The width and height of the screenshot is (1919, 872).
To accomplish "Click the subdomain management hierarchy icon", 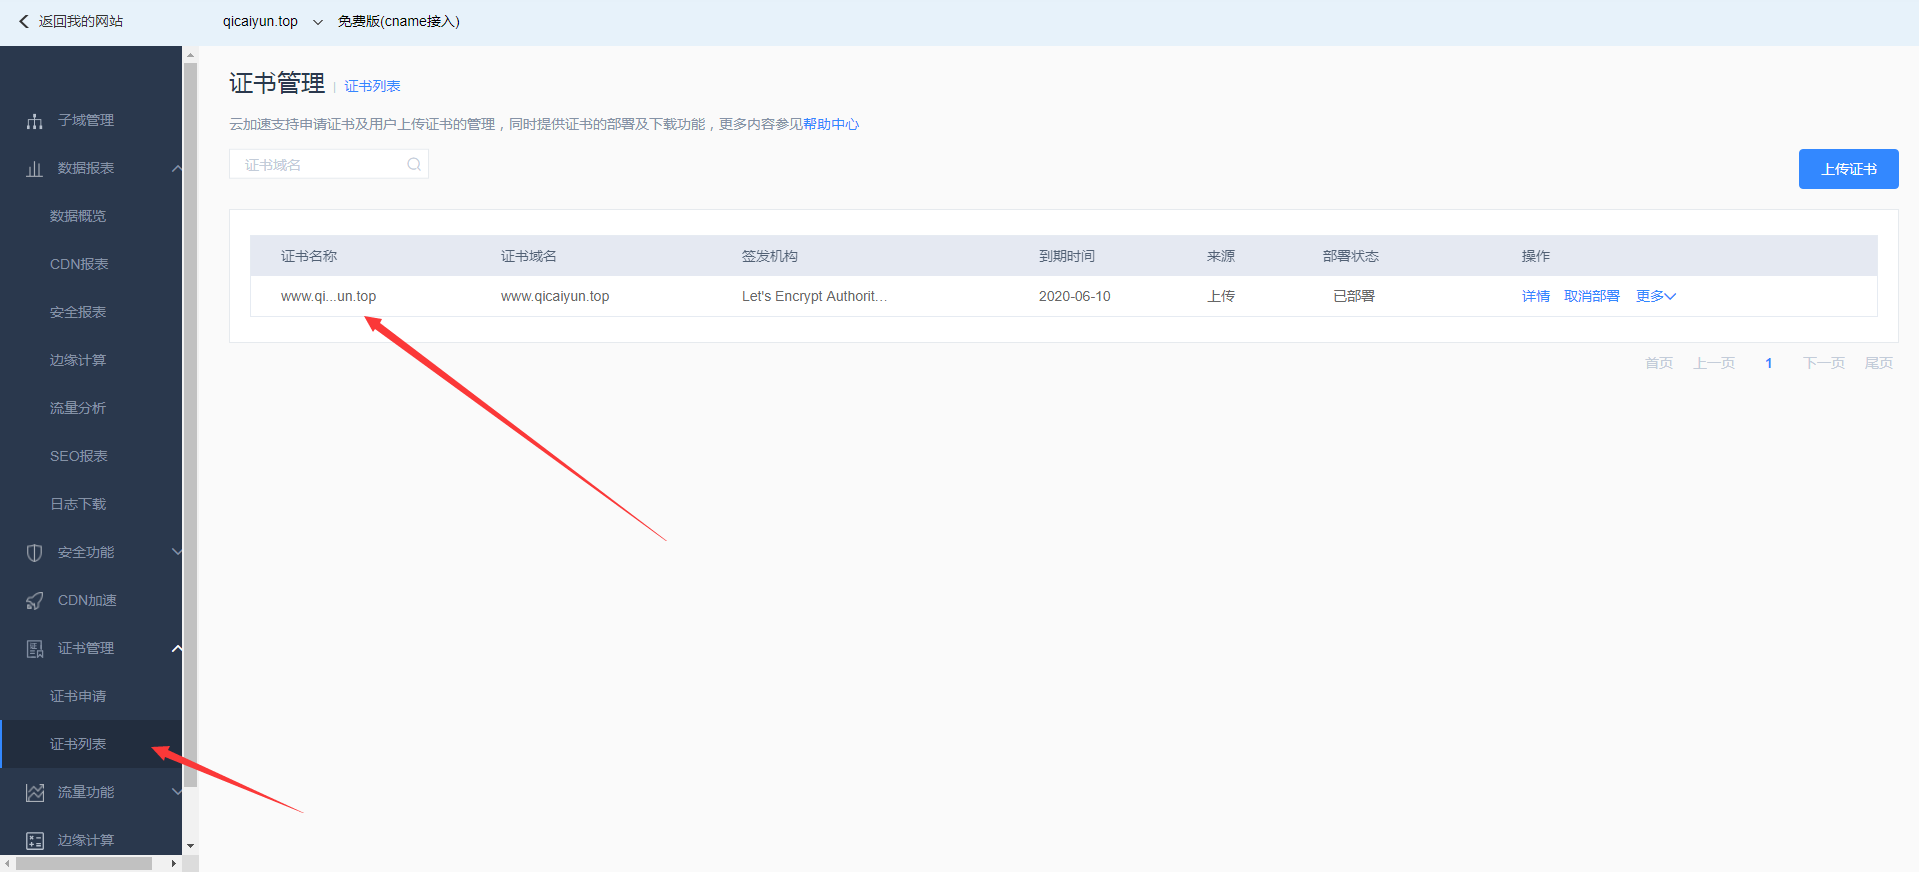I will tap(35, 121).
